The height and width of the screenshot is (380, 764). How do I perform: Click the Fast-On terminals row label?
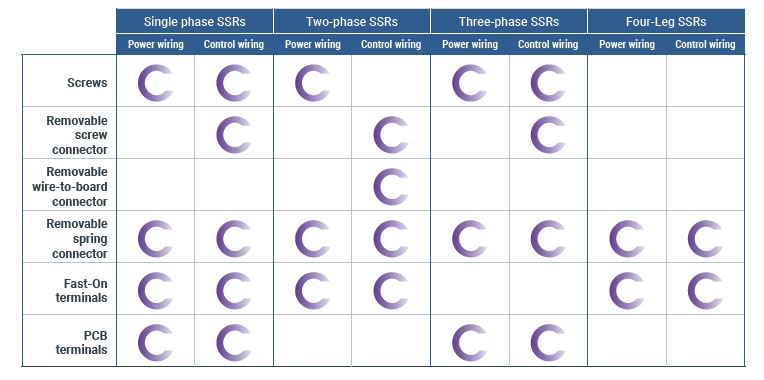[82, 290]
